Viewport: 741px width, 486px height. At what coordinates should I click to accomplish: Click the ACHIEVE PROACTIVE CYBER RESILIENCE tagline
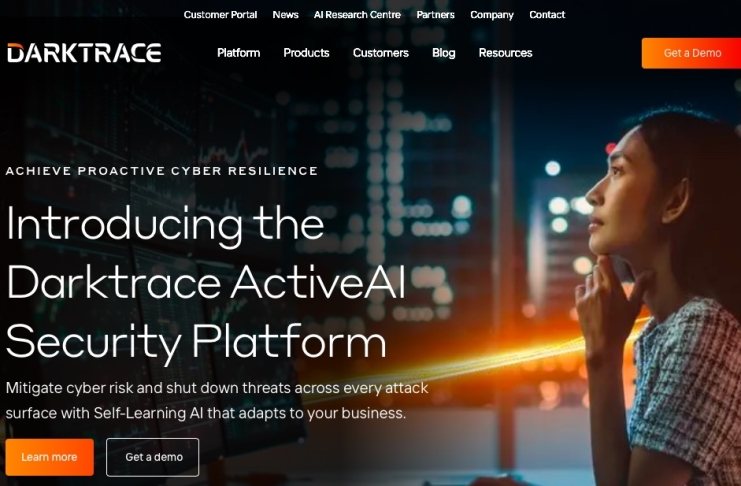(162, 171)
